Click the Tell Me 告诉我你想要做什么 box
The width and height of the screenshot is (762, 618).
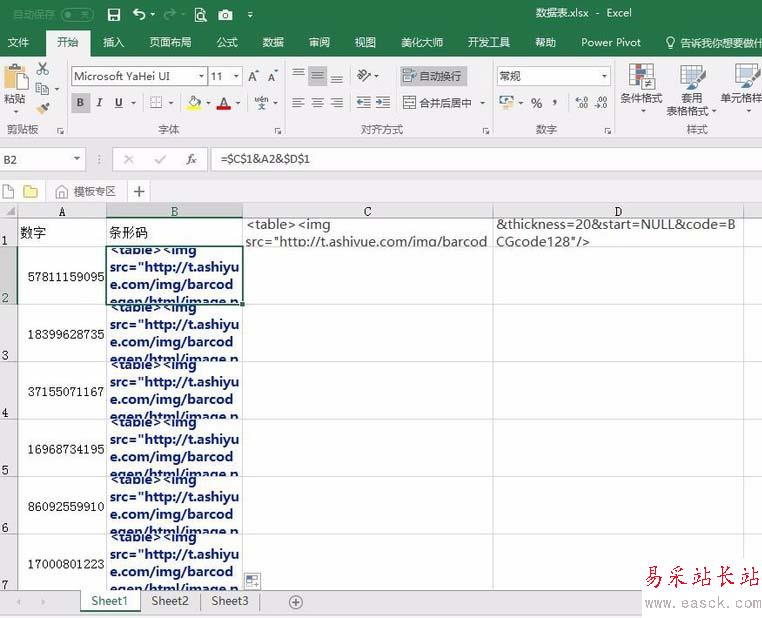tap(713, 43)
